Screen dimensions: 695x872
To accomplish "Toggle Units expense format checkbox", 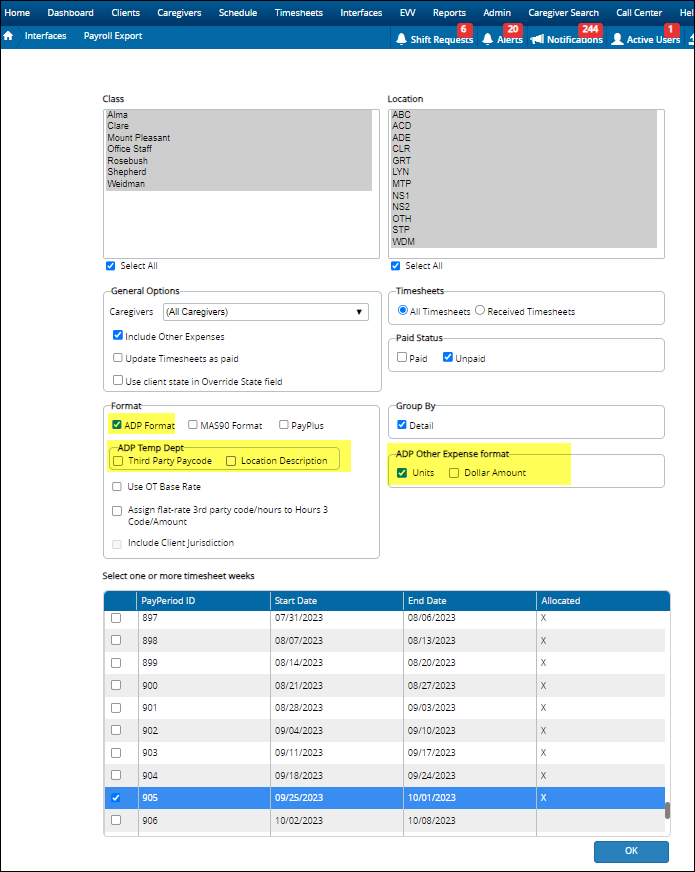I will tap(402, 473).
